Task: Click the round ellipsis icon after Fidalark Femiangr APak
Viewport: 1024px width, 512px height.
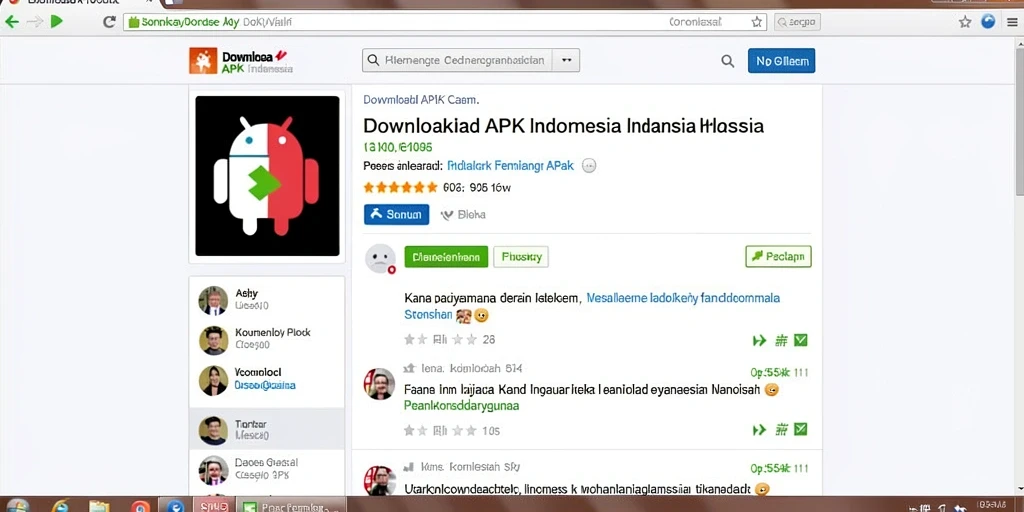Action: (x=589, y=166)
